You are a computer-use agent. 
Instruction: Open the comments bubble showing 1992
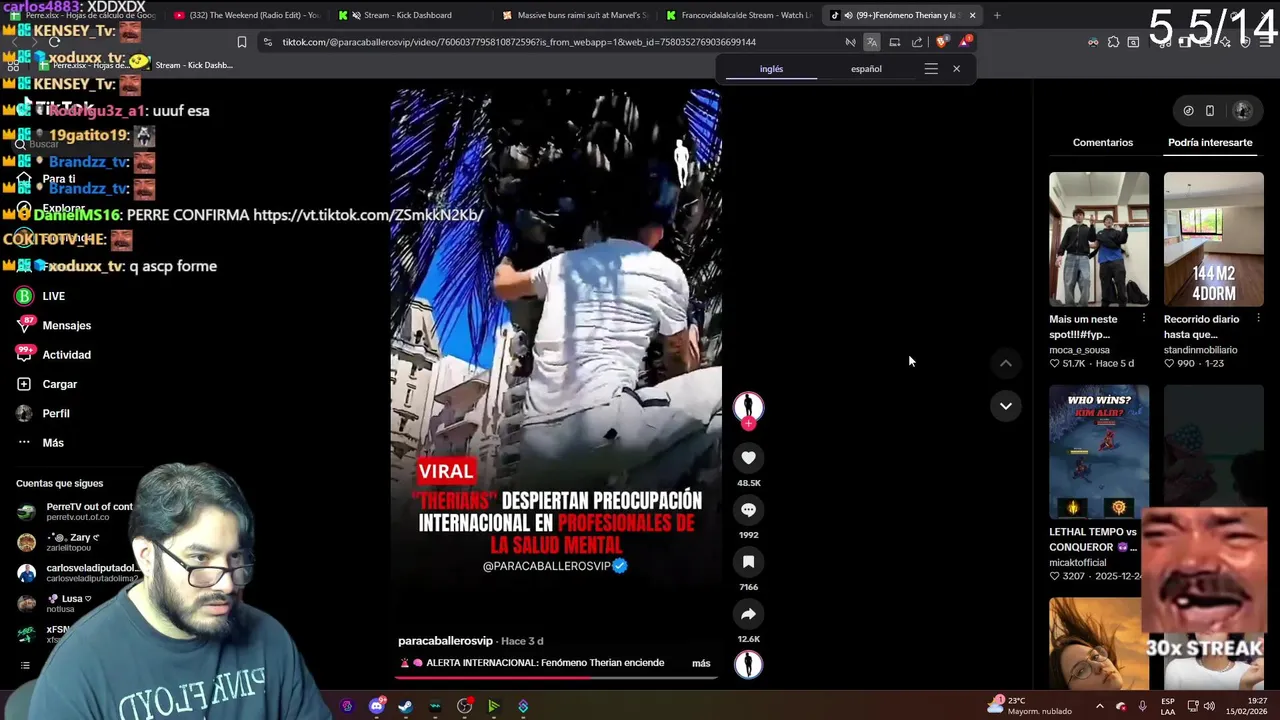[748, 509]
